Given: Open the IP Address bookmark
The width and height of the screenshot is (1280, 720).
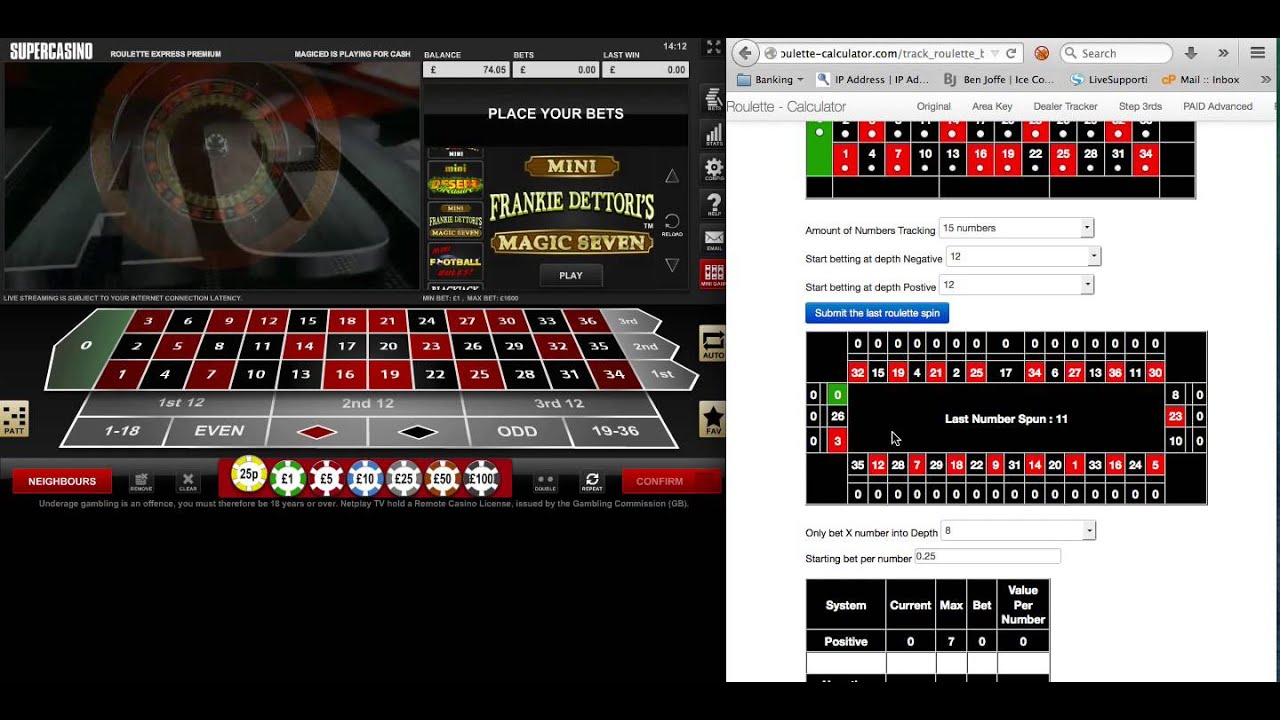Looking at the screenshot, I should click(873, 79).
